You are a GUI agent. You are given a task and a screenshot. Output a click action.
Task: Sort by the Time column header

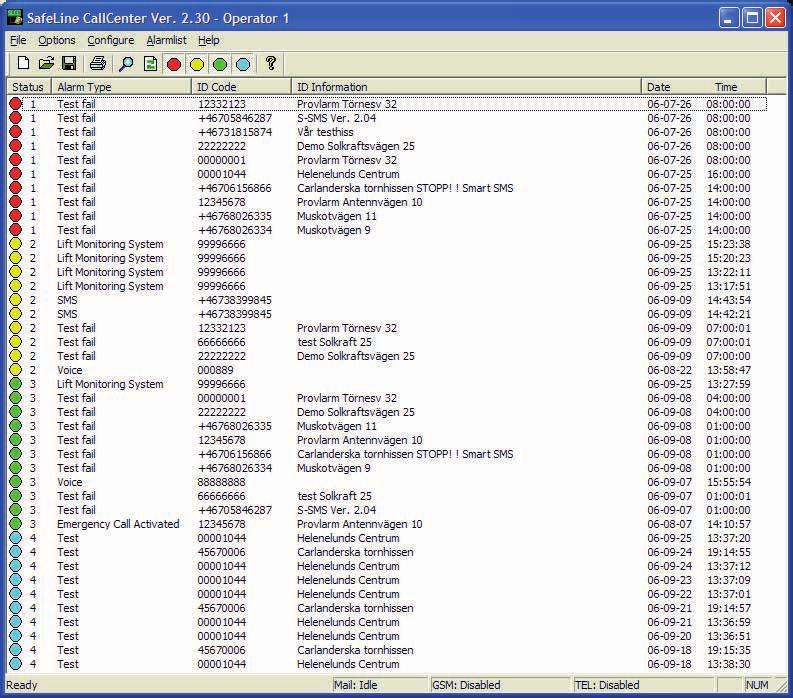tap(726, 87)
